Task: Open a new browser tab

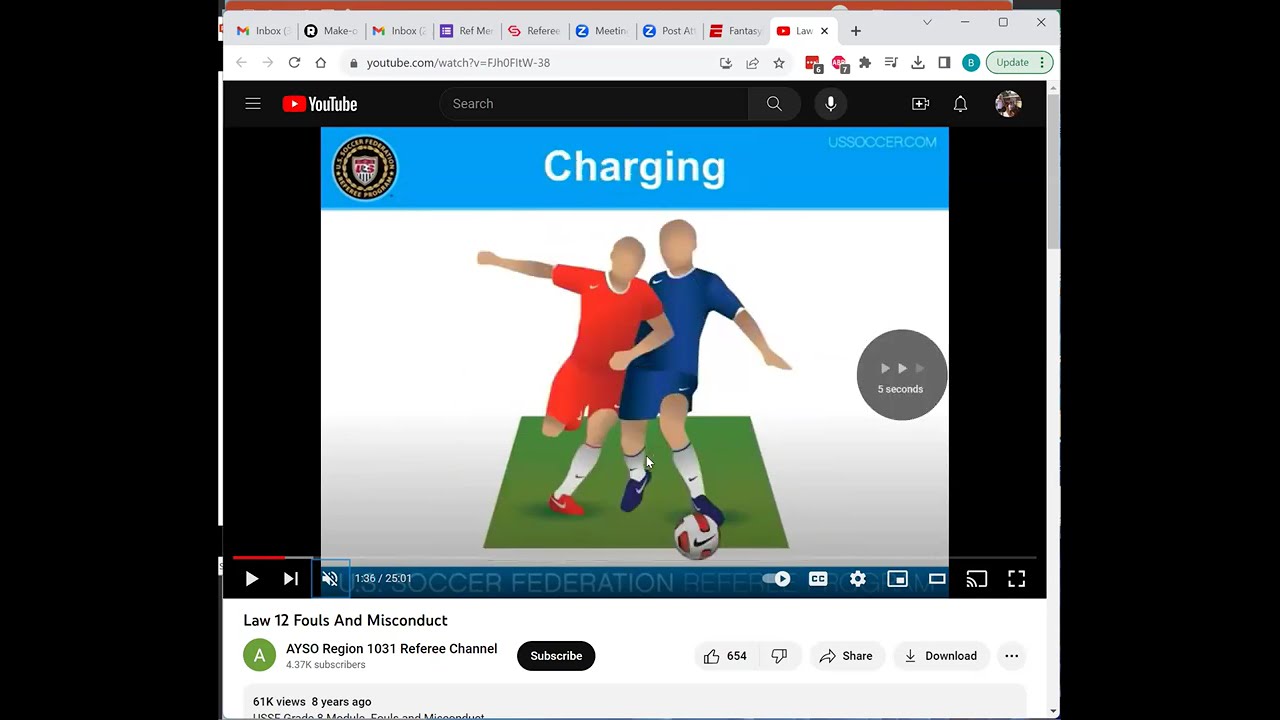Action: [x=855, y=31]
